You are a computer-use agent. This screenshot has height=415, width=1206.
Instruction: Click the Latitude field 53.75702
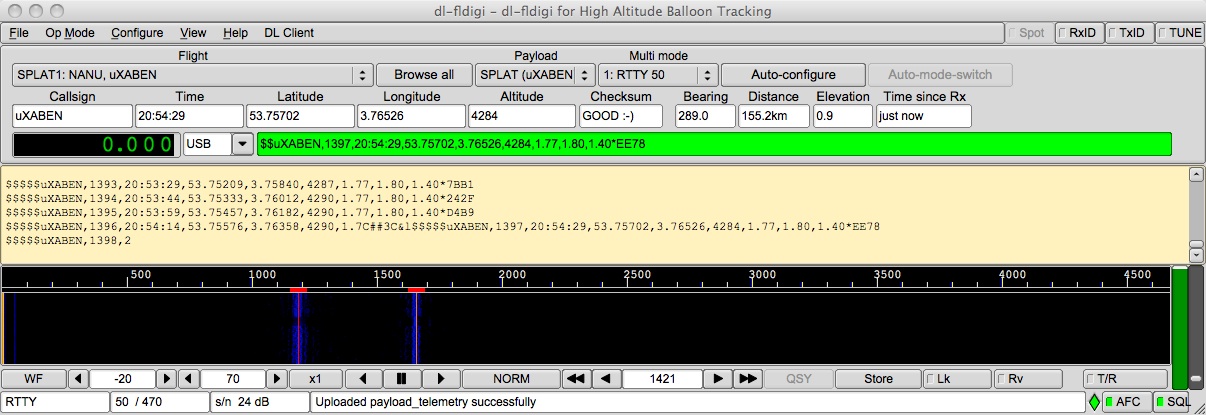[301, 116]
